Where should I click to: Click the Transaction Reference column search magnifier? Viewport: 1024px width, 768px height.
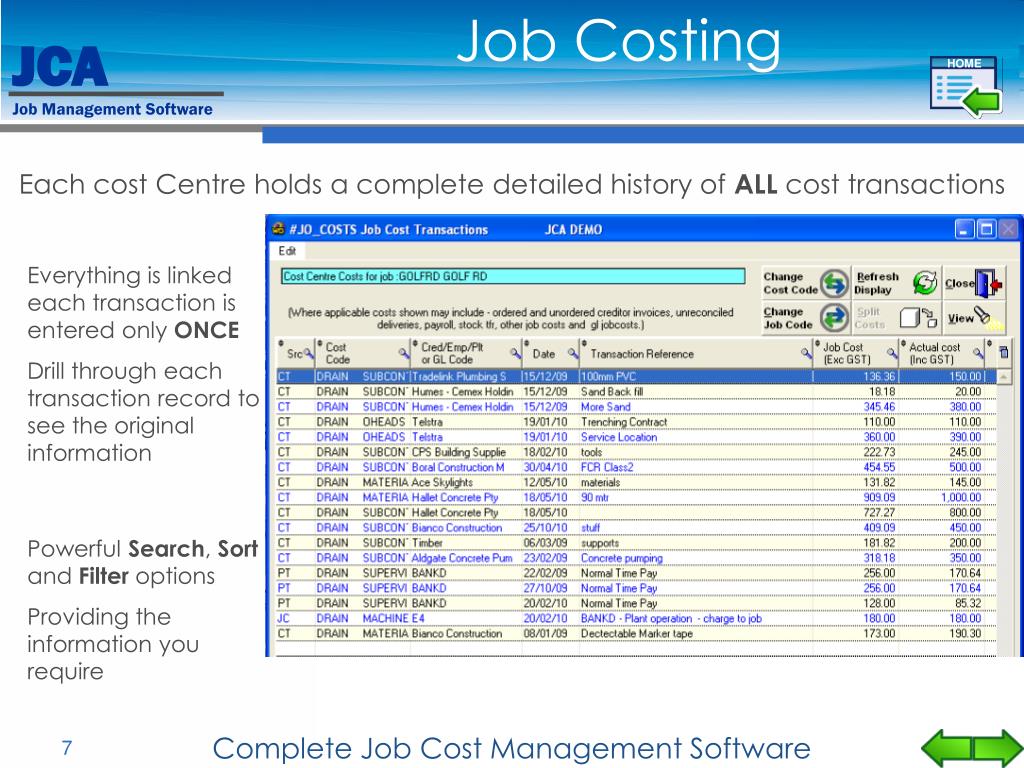pos(807,353)
